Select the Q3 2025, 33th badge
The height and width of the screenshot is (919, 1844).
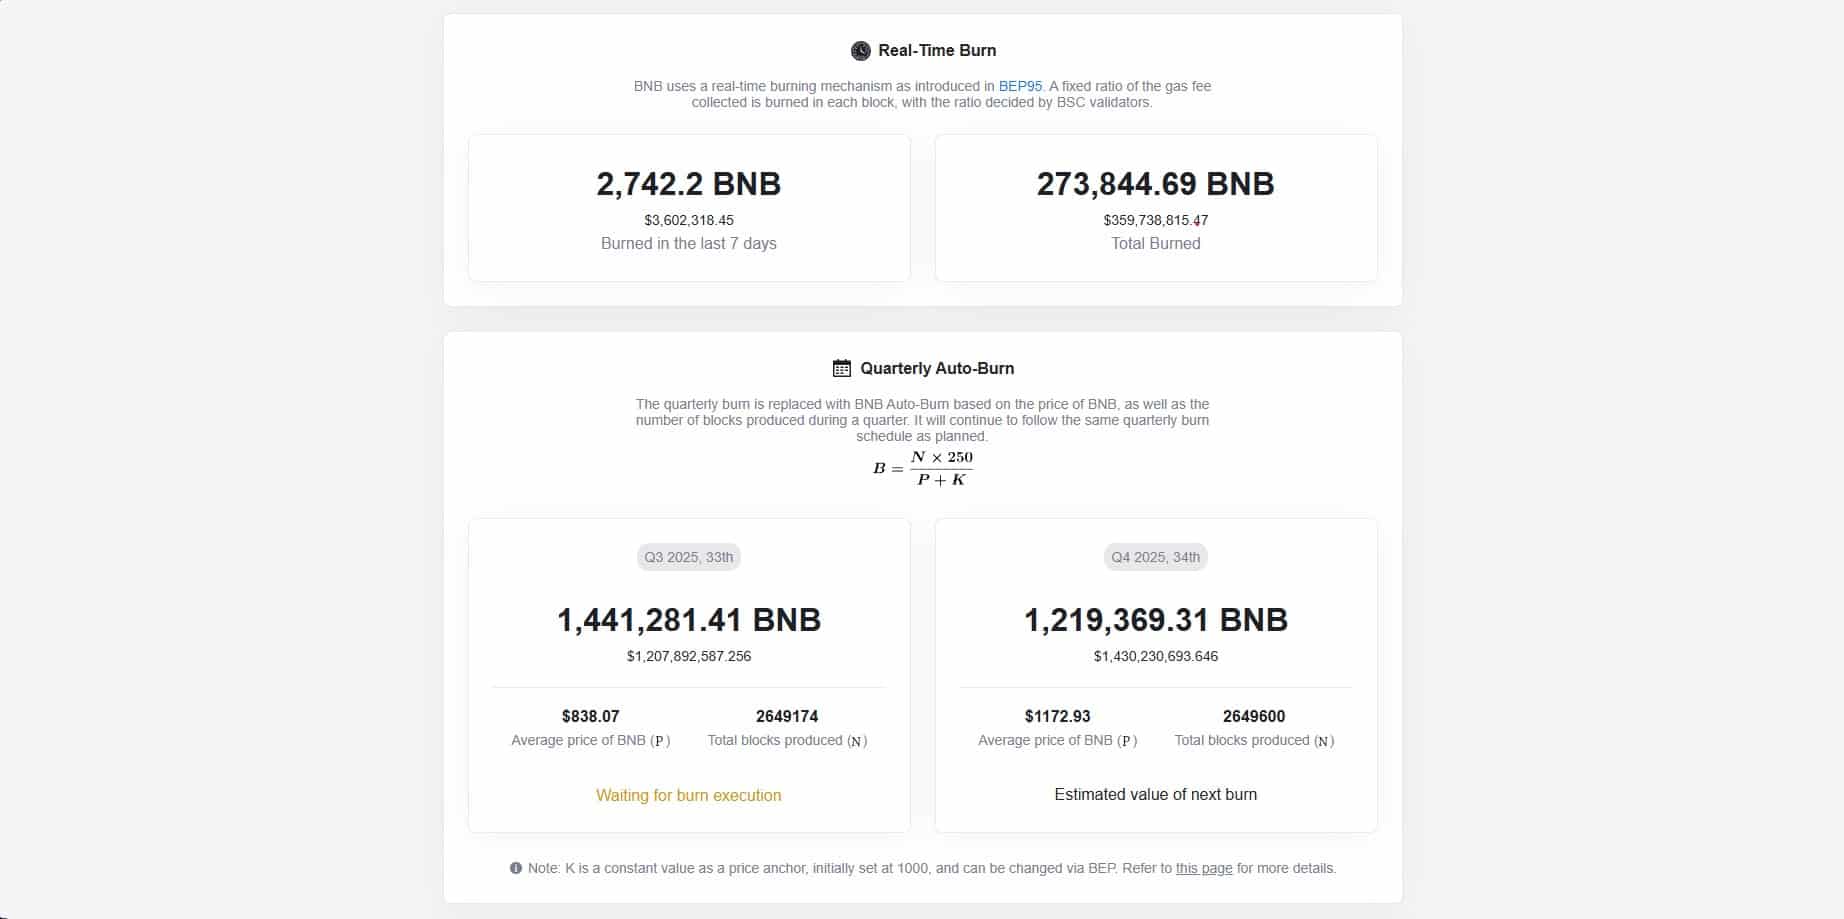[688, 557]
